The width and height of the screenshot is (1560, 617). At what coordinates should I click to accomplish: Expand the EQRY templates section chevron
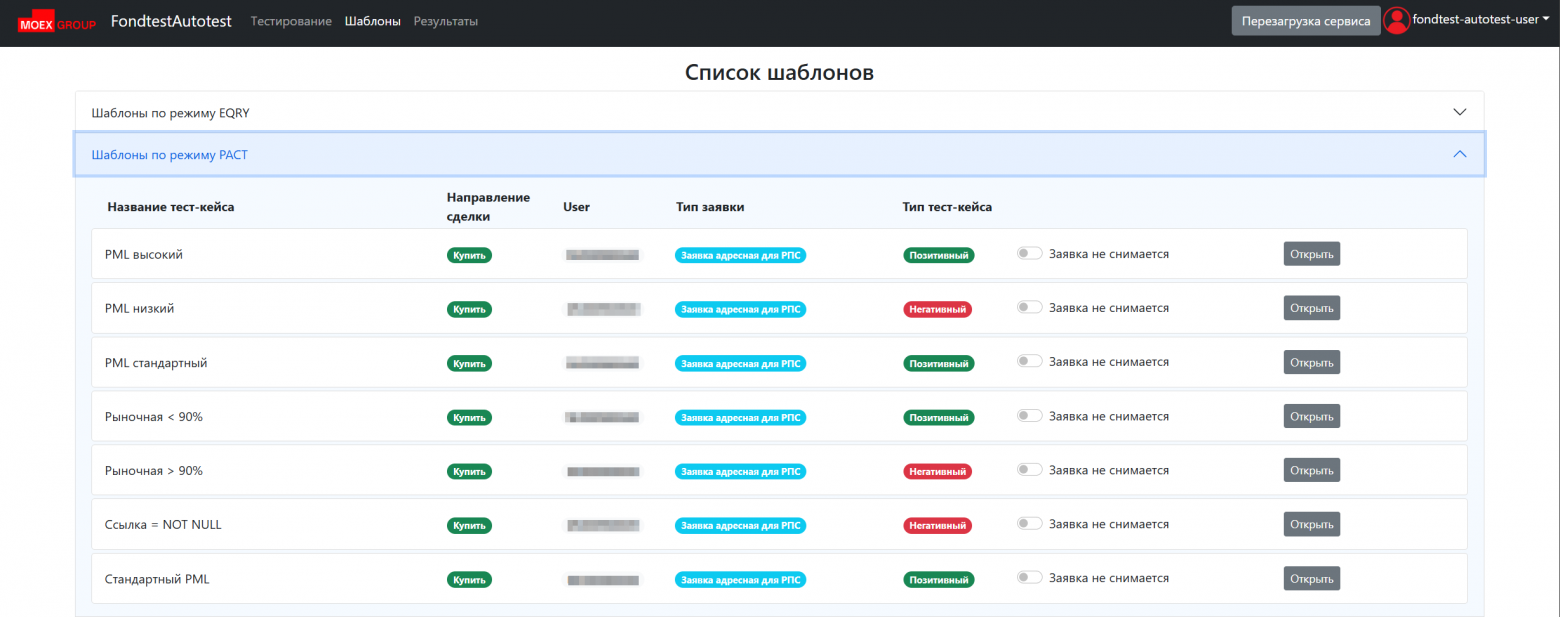coord(1459,112)
